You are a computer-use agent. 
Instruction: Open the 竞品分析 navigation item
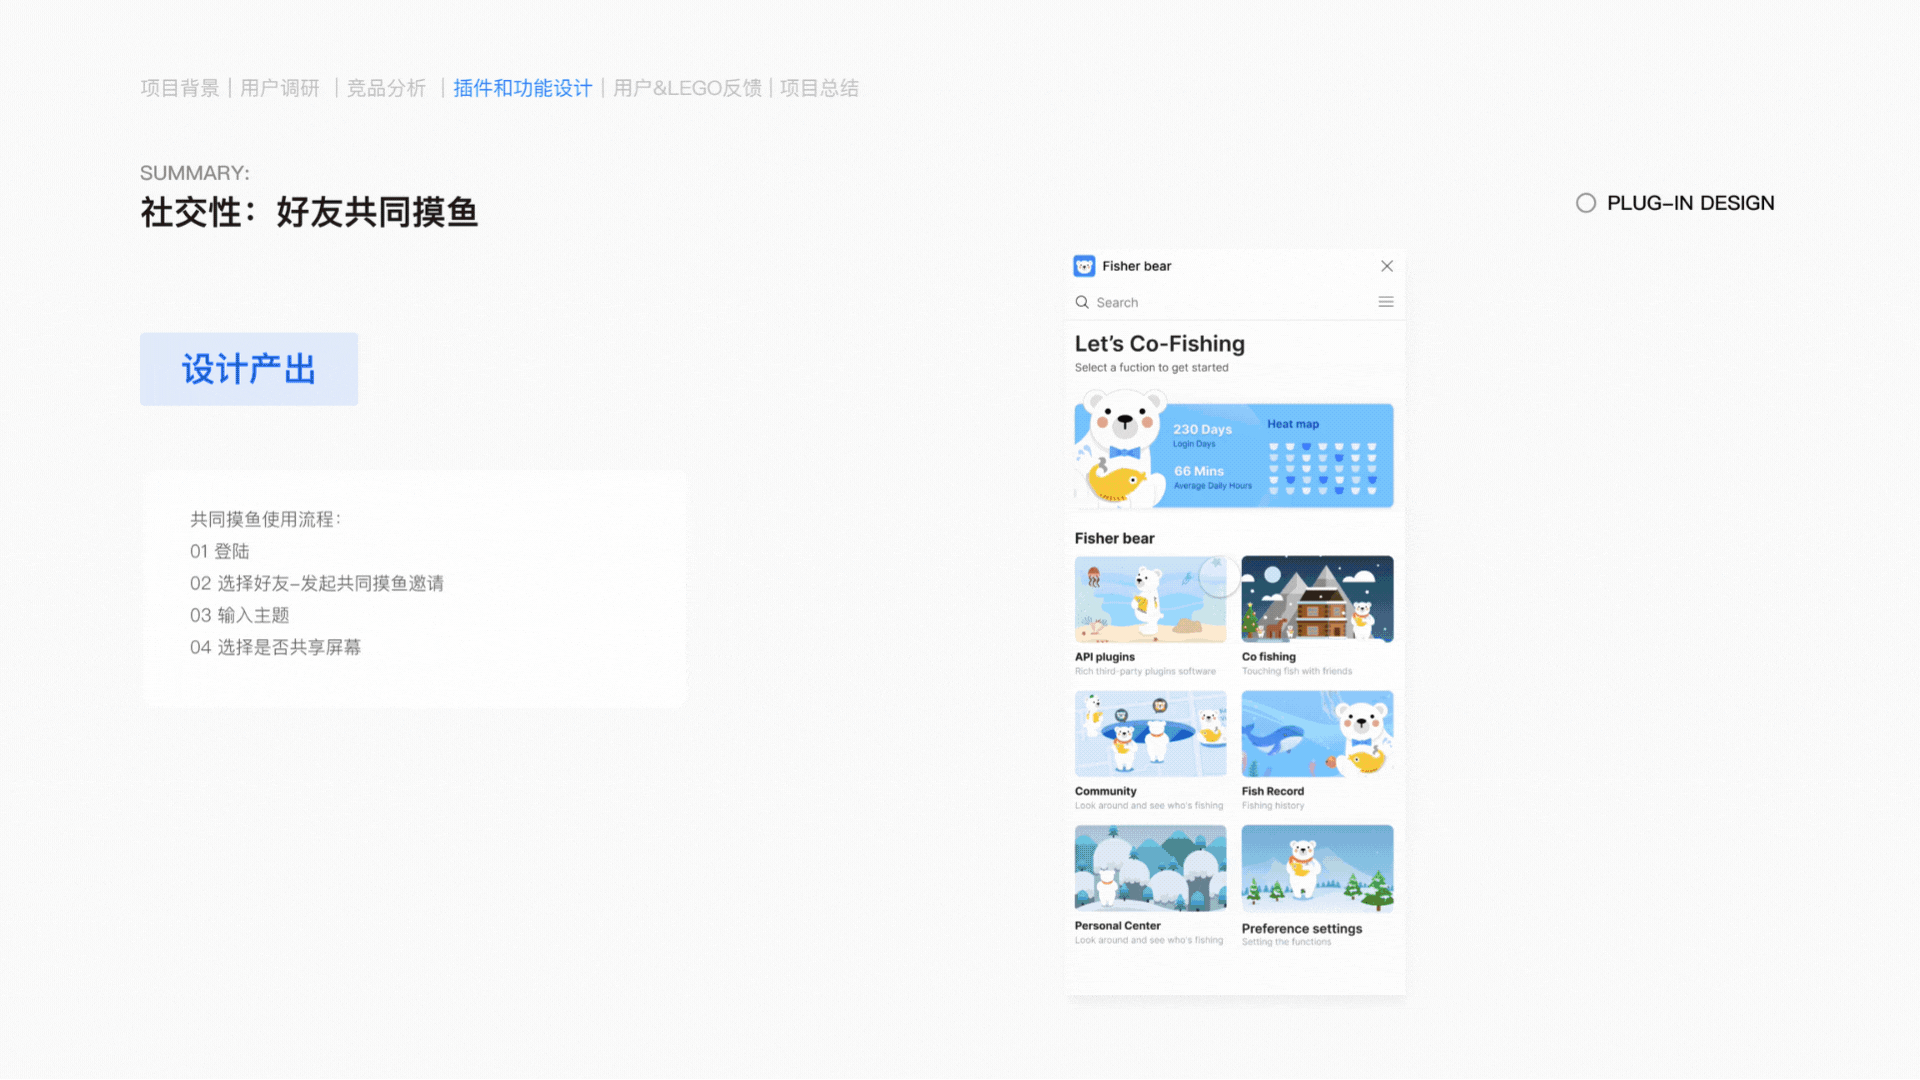coord(386,88)
